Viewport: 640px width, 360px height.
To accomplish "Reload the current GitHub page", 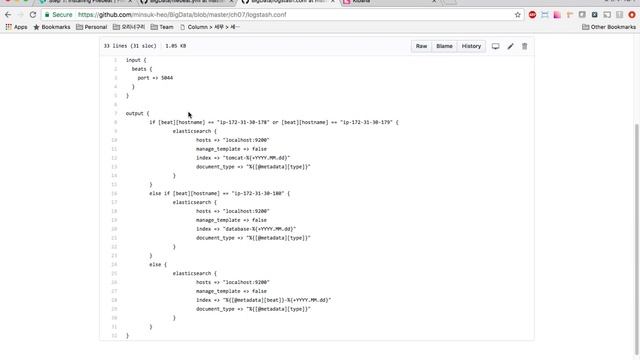I will tap(33, 15).
